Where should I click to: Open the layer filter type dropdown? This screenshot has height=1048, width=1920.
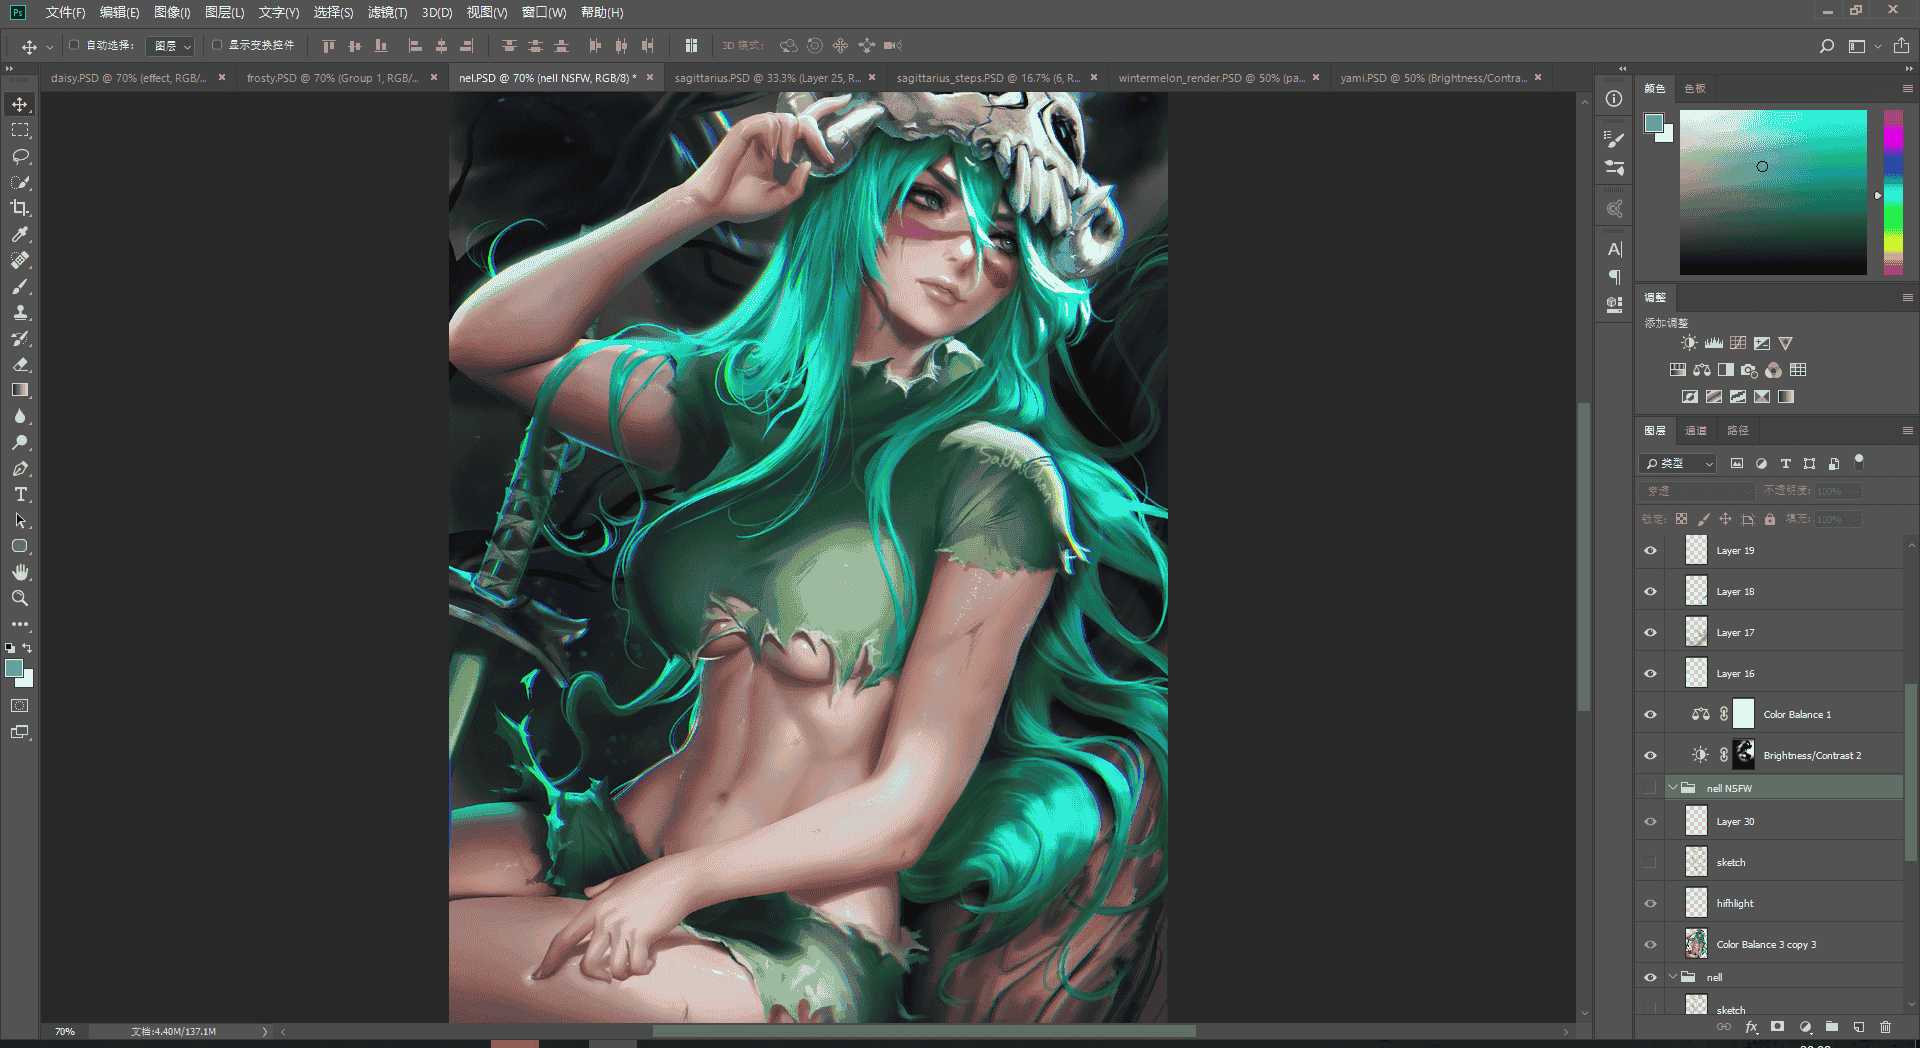tap(1678, 463)
